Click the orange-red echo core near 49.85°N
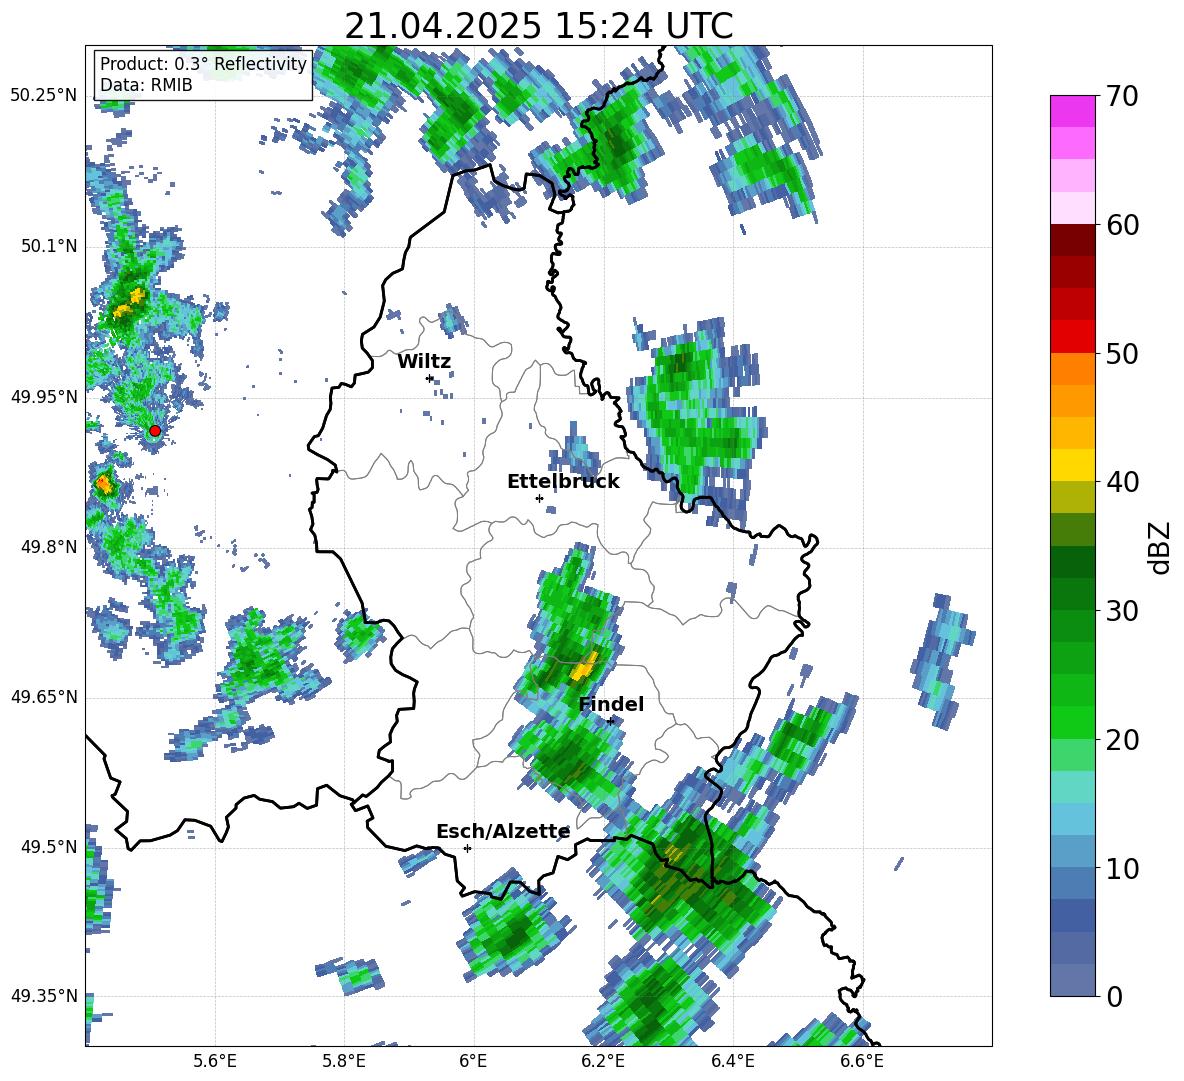Viewport: 1184px width, 1081px height. tap(104, 484)
